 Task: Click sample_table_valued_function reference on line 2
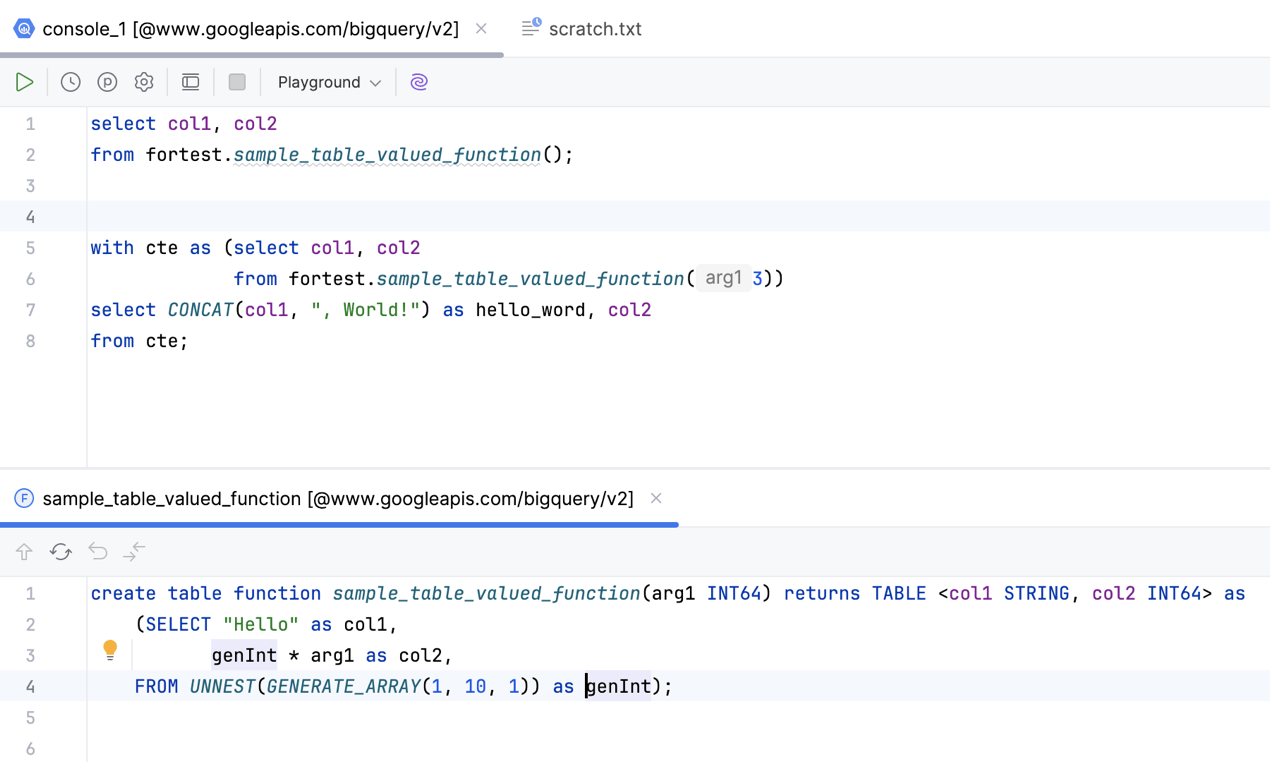click(x=387, y=155)
